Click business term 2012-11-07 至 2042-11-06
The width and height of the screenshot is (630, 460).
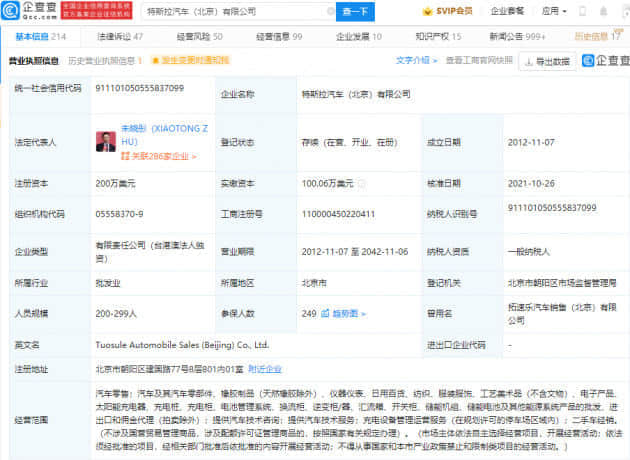[x=355, y=252]
